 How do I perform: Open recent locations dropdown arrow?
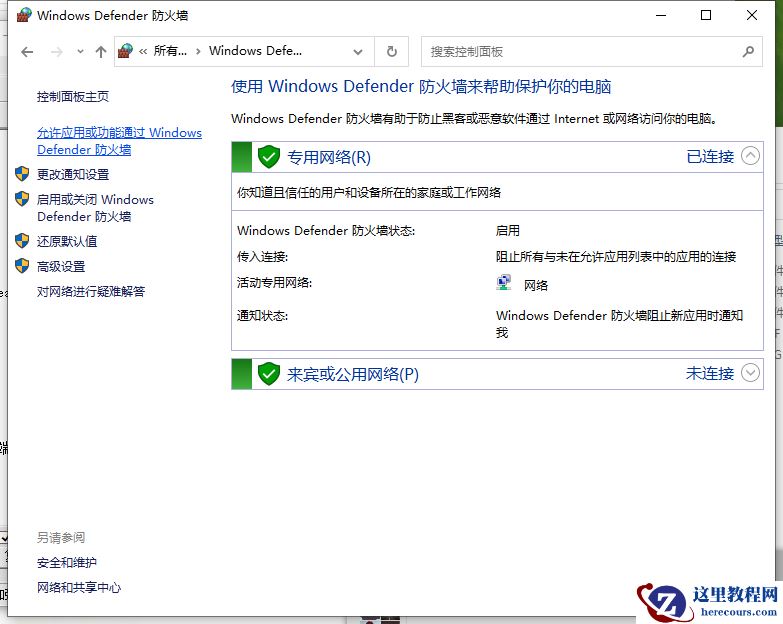point(80,51)
